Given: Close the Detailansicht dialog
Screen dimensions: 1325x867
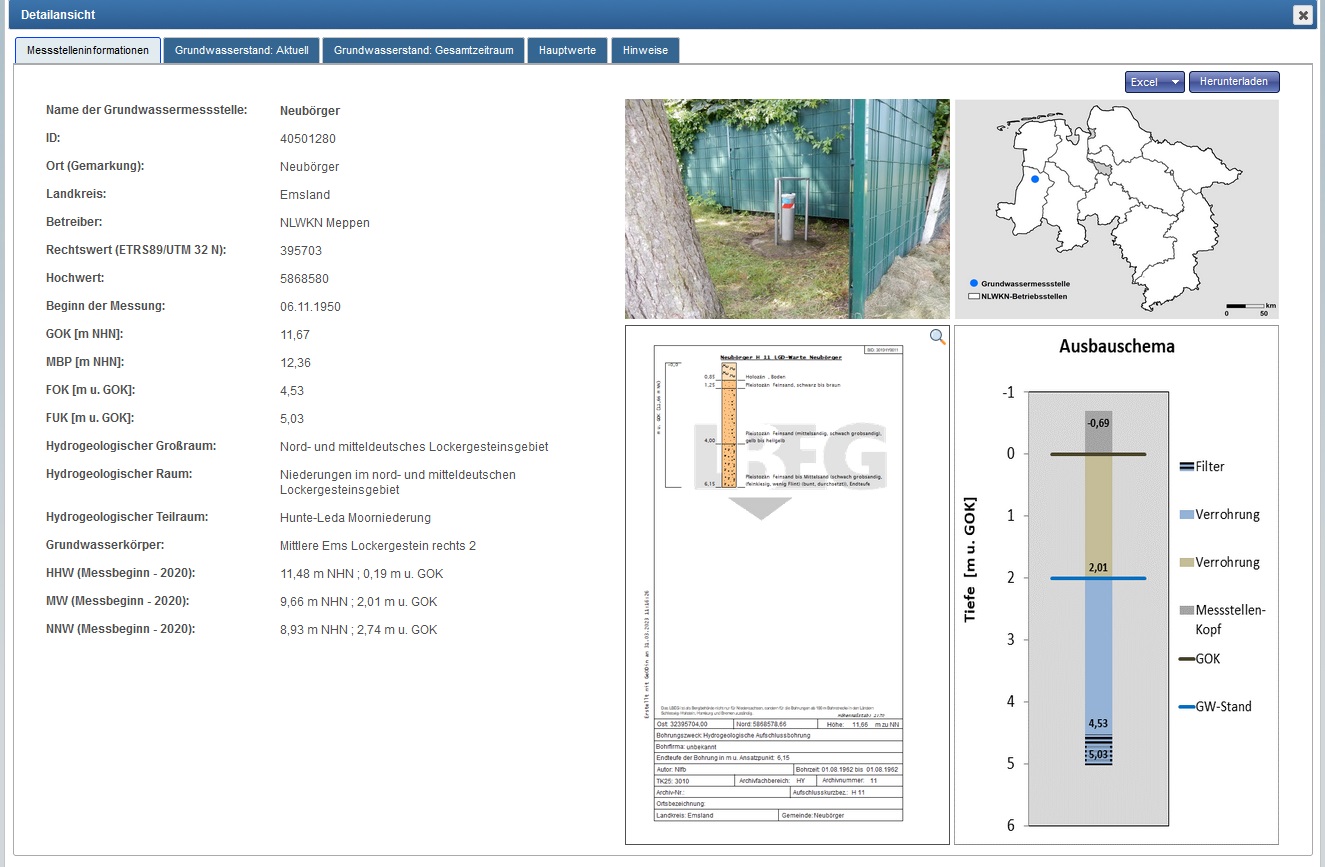Looking at the screenshot, I should click(x=1301, y=15).
